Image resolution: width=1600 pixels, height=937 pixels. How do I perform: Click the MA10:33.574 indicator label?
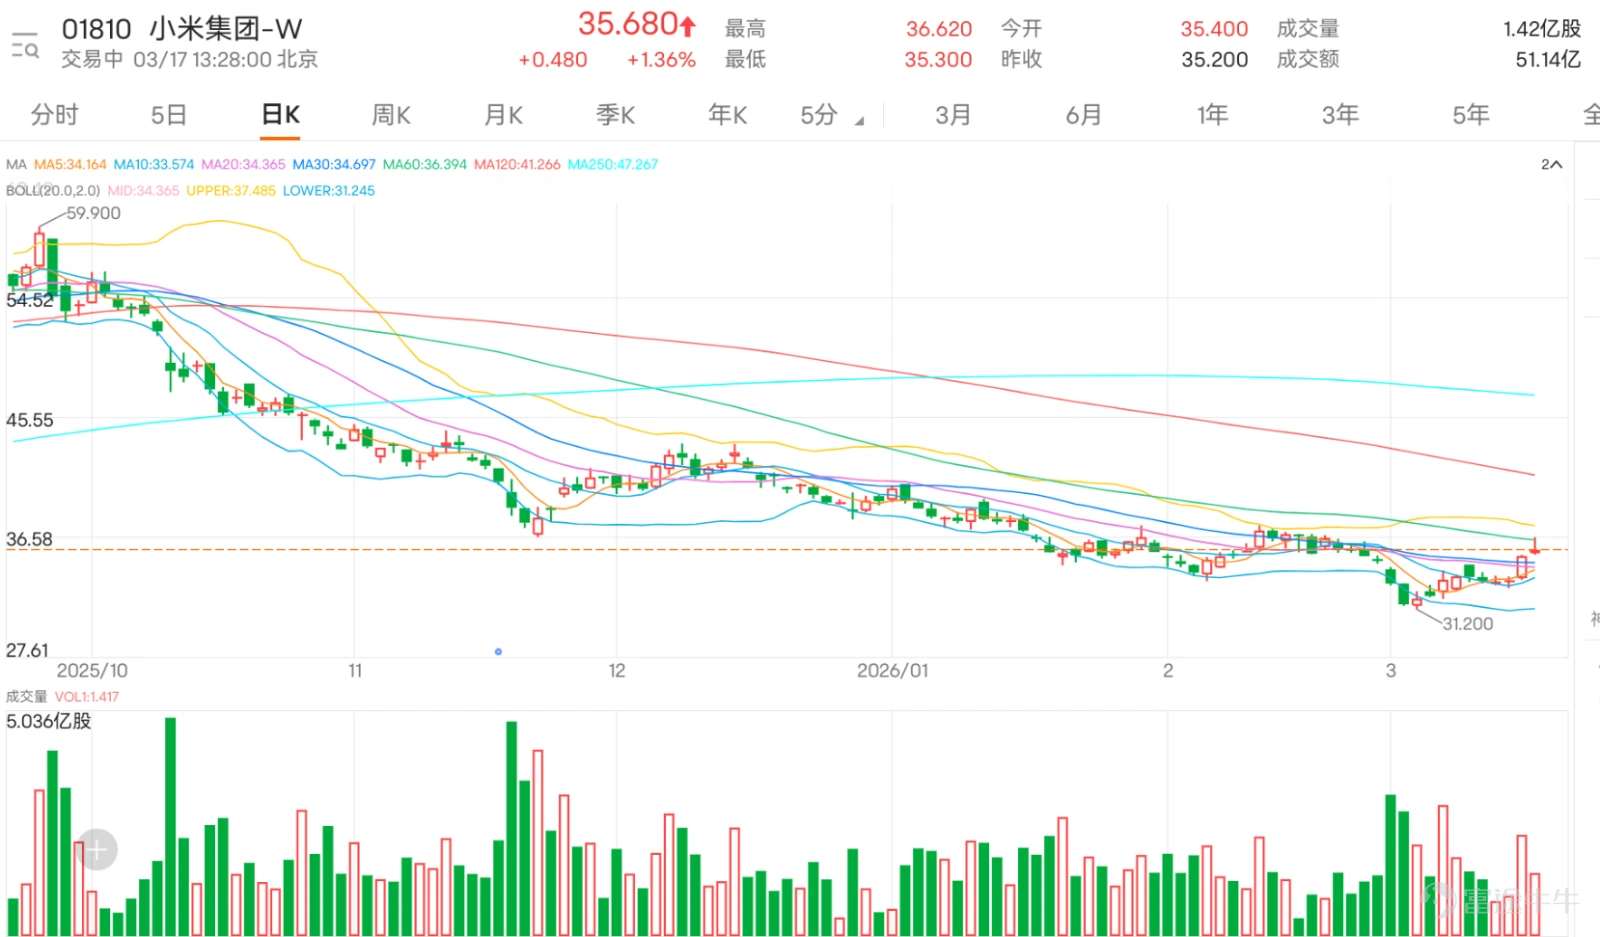[x=154, y=164]
